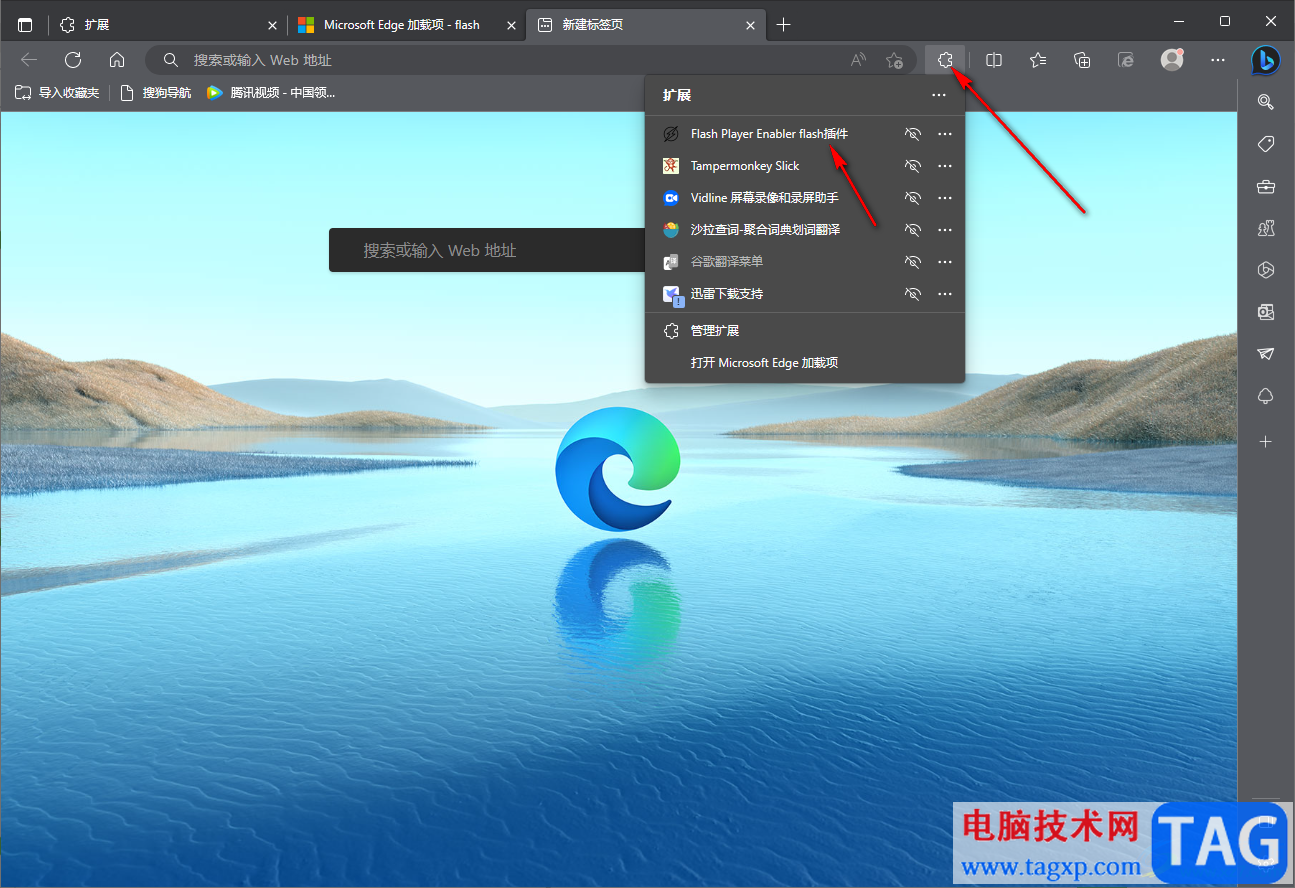The width and height of the screenshot is (1295, 888).
Task: Add this page to favorites star
Action: coord(894,60)
